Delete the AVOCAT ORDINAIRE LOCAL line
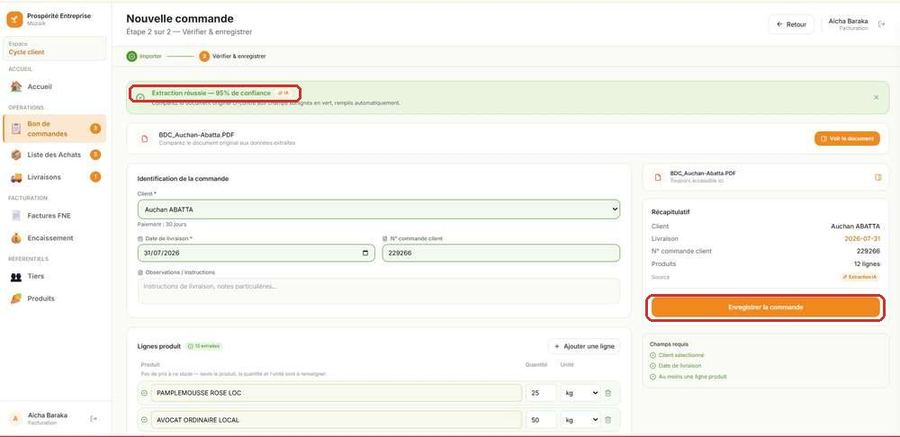The image size is (900, 437). click(x=608, y=420)
